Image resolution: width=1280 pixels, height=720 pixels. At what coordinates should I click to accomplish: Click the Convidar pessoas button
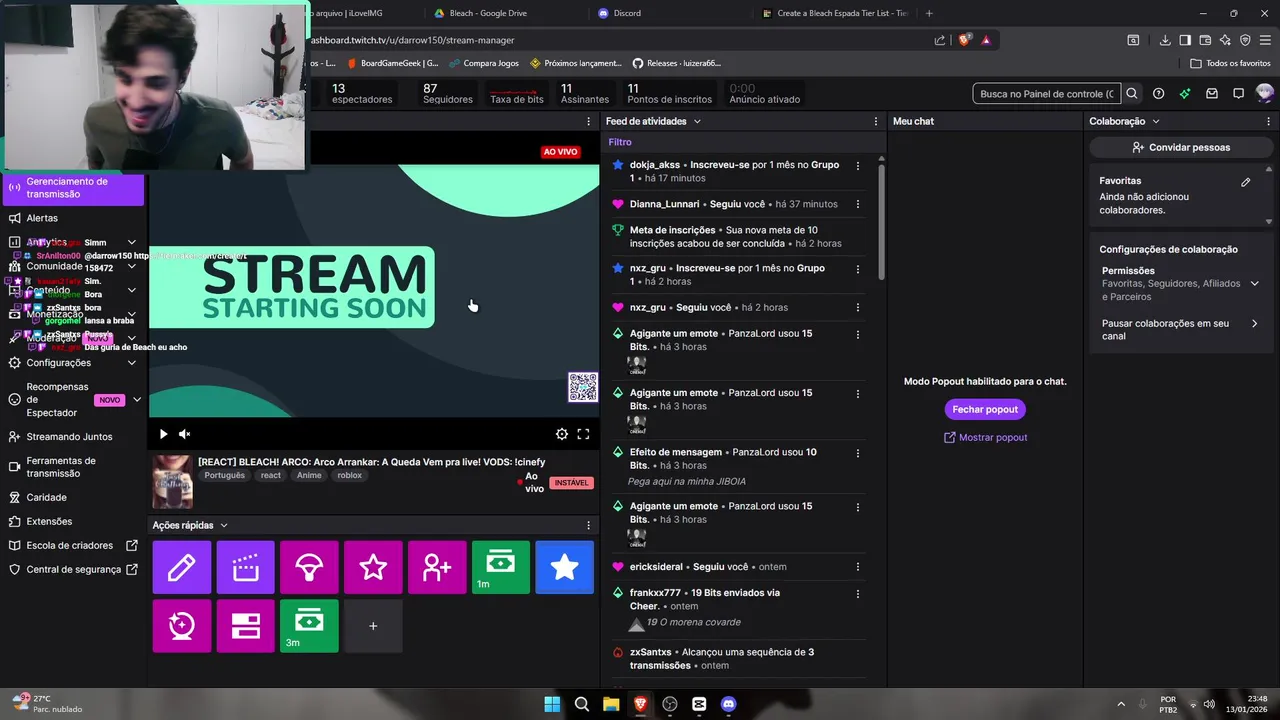pos(1181,147)
